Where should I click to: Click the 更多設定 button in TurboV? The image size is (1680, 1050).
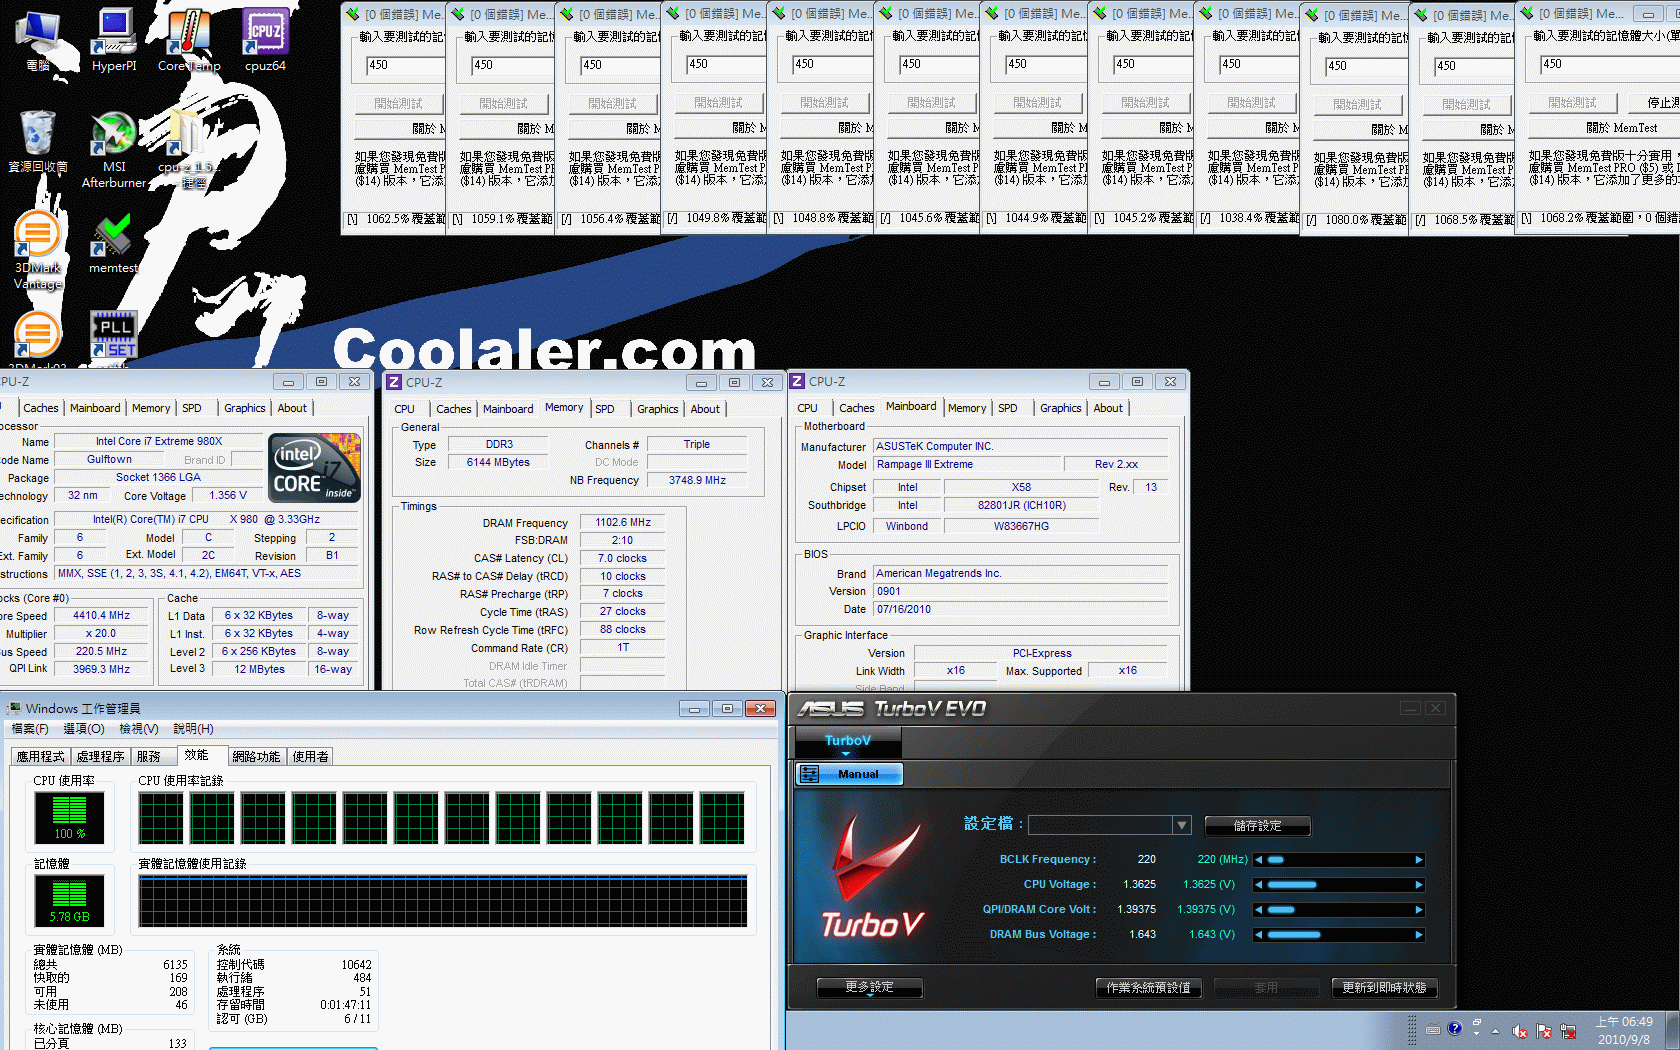869,987
